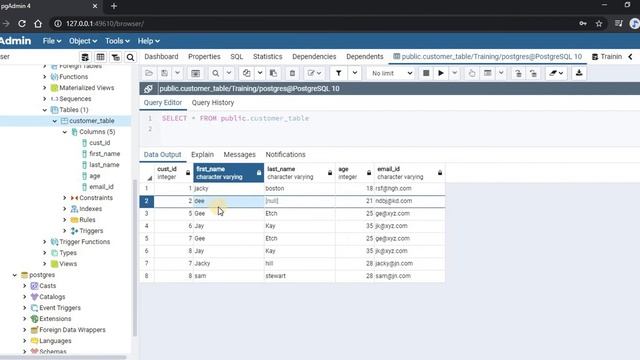This screenshot has width=640, height=360.
Task: Open the Save file options dropdown arrow
Action: [178, 73]
